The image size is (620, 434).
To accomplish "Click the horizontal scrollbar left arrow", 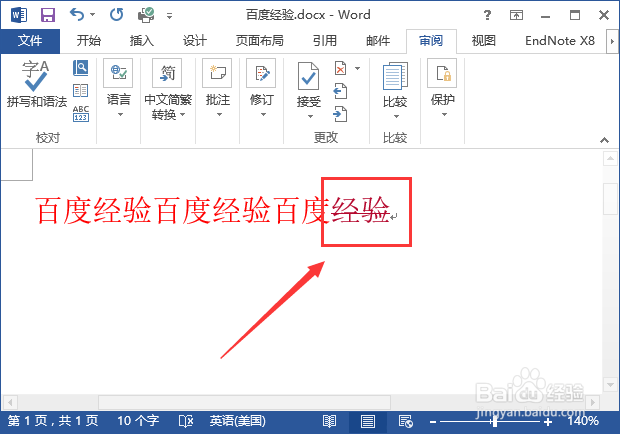I will coord(10,403).
